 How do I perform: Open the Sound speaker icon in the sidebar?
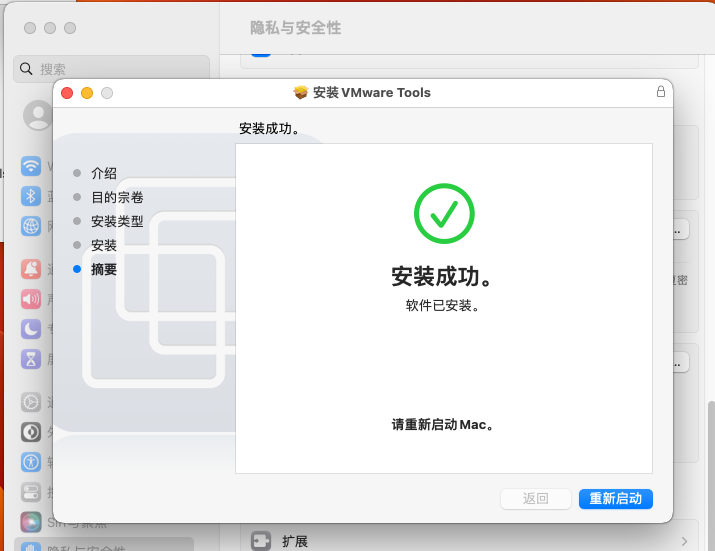[x=31, y=299]
